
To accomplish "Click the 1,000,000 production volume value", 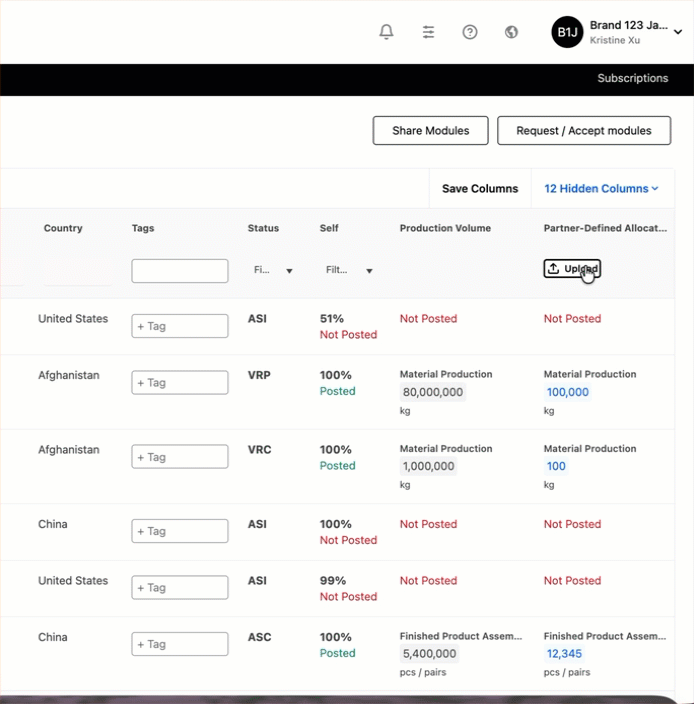I will tap(428, 466).
